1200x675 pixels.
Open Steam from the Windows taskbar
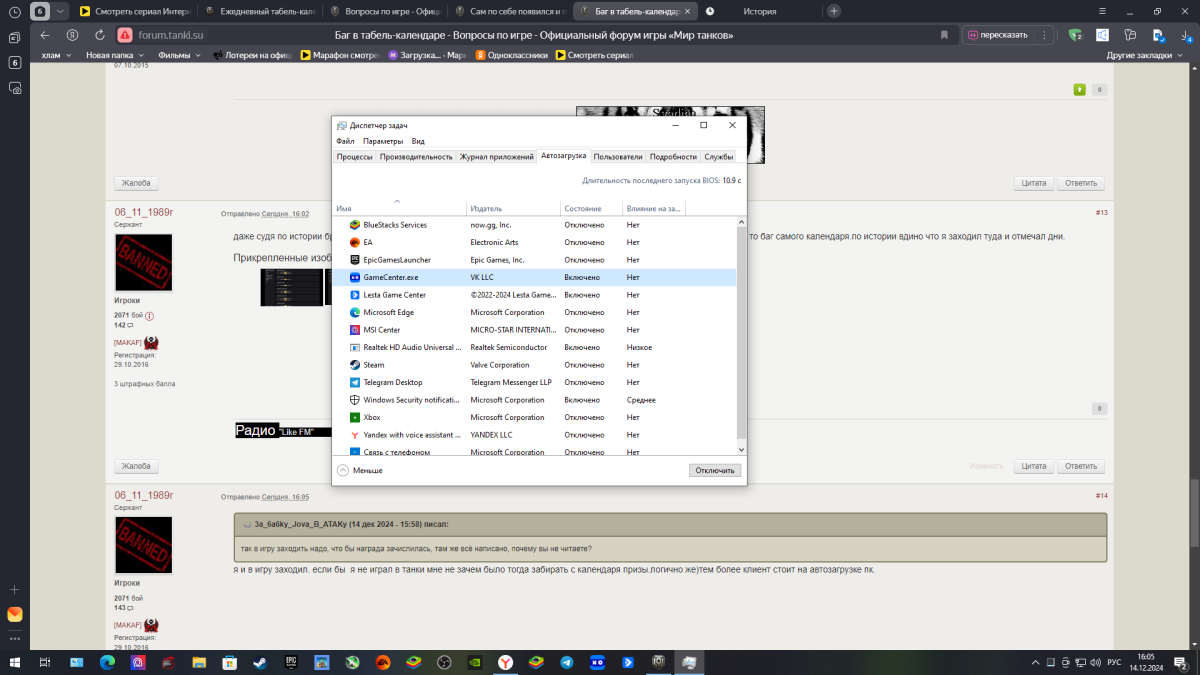259,662
